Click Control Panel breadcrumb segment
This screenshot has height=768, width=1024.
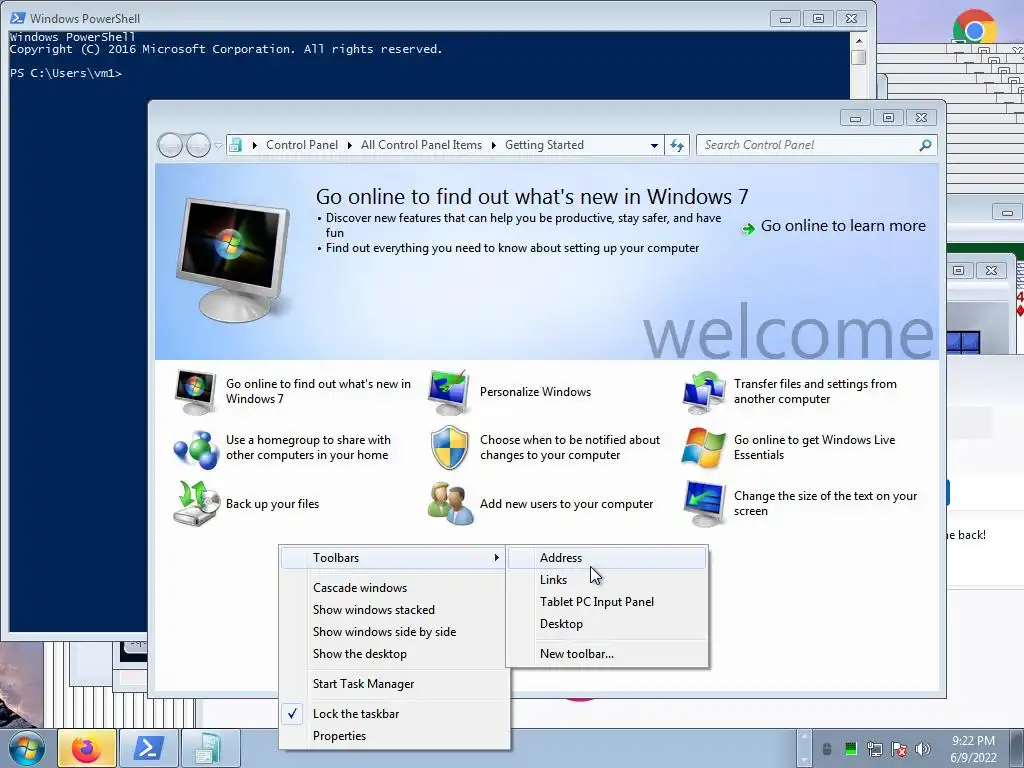(302, 145)
